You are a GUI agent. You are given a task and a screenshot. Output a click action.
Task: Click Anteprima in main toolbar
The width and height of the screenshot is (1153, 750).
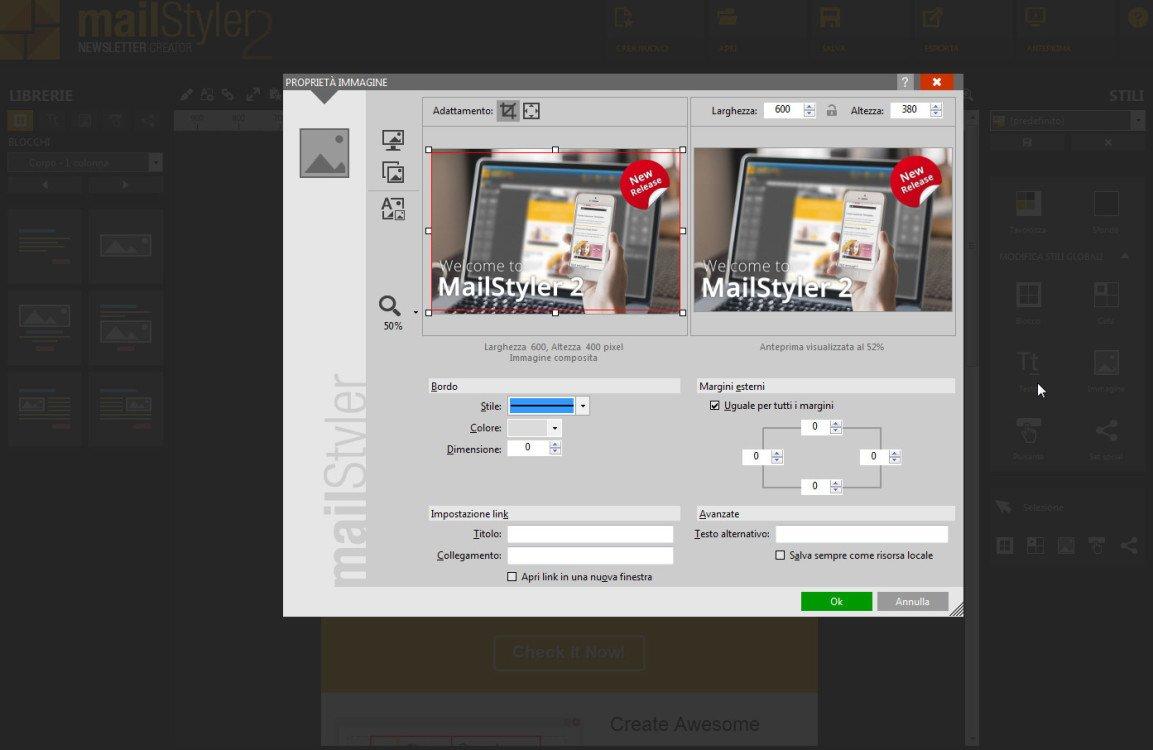point(1048,29)
